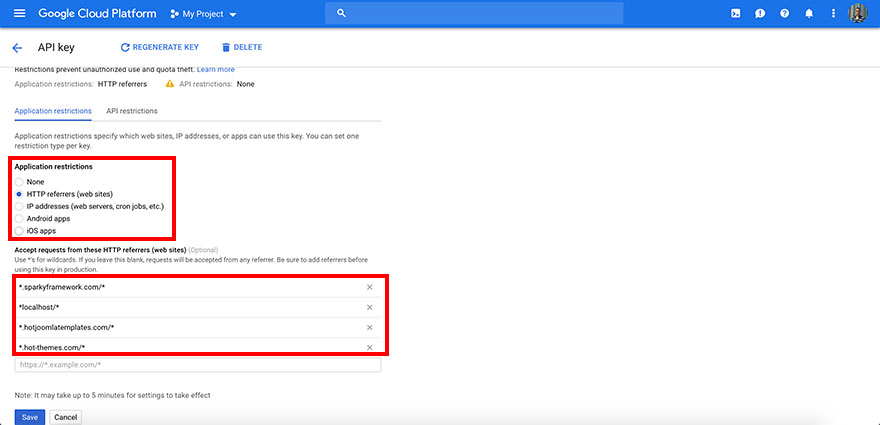880x425 pixels.
Task: Open the three-dot settings menu
Action: coord(833,13)
